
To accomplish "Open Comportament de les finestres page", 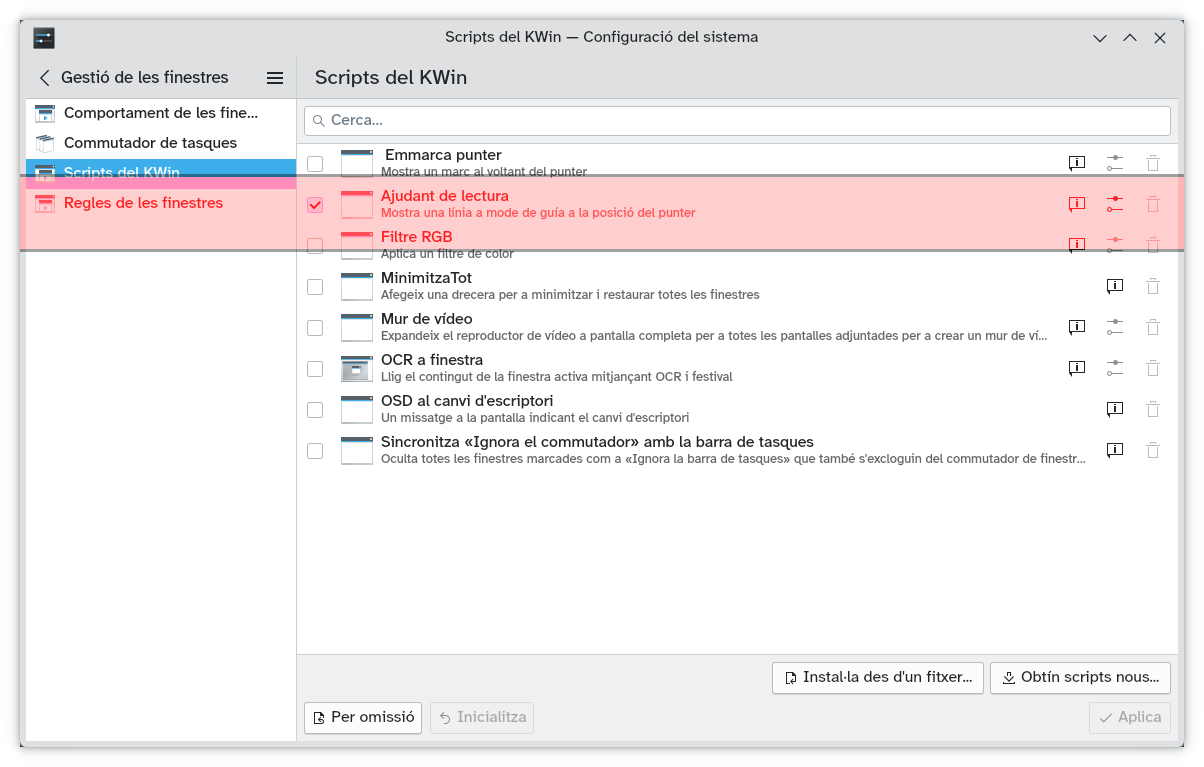I will 161,113.
